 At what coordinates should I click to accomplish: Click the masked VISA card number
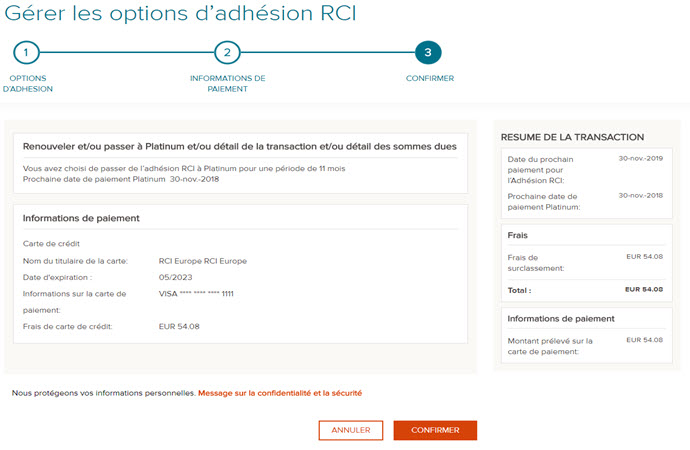click(x=197, y=293)
